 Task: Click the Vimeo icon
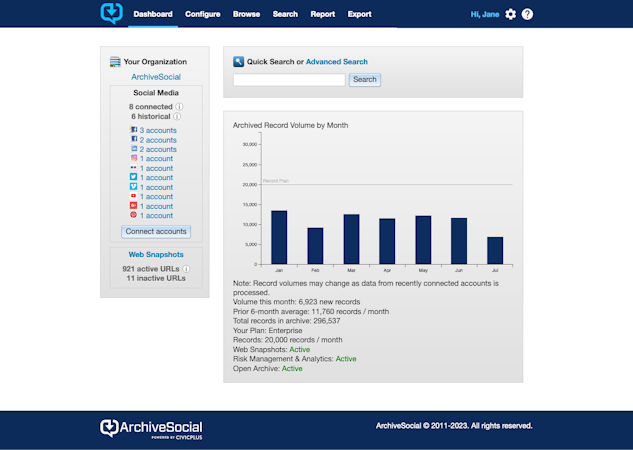[x=133, y=186]
